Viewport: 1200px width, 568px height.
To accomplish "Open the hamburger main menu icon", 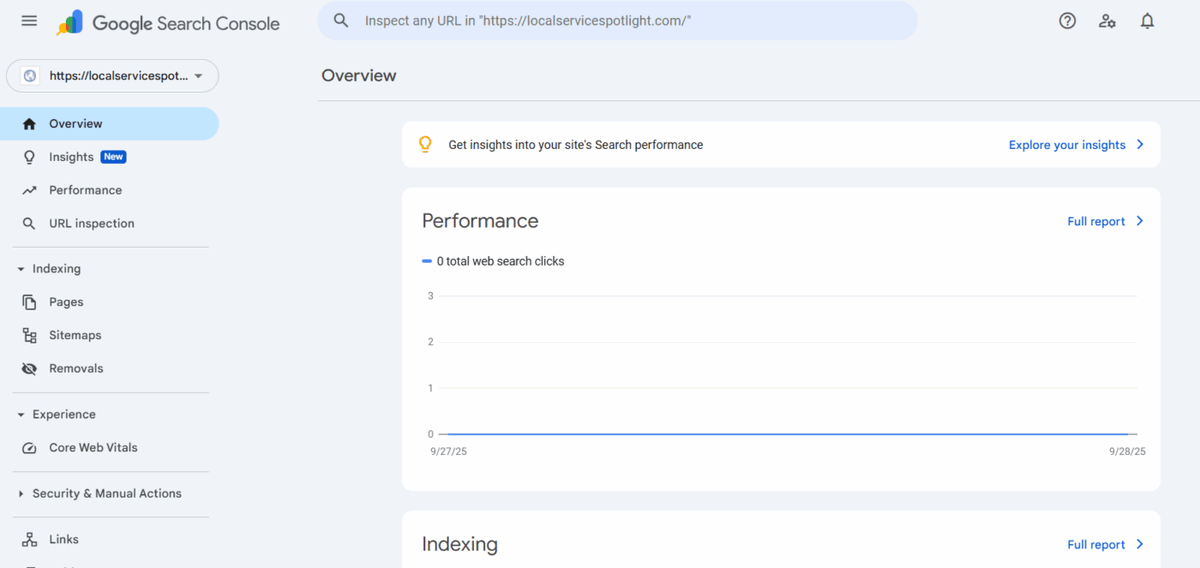I will (x=29, y=21).
